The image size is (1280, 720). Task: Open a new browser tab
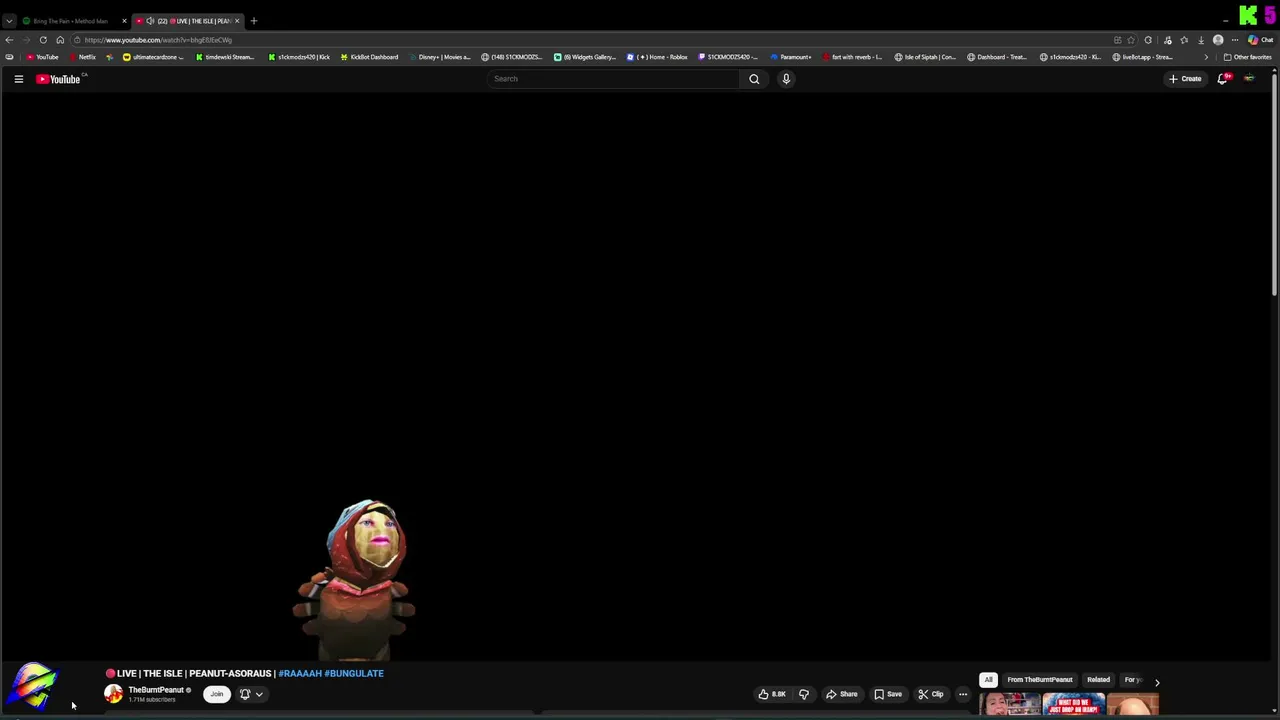[x=254, y=21]
